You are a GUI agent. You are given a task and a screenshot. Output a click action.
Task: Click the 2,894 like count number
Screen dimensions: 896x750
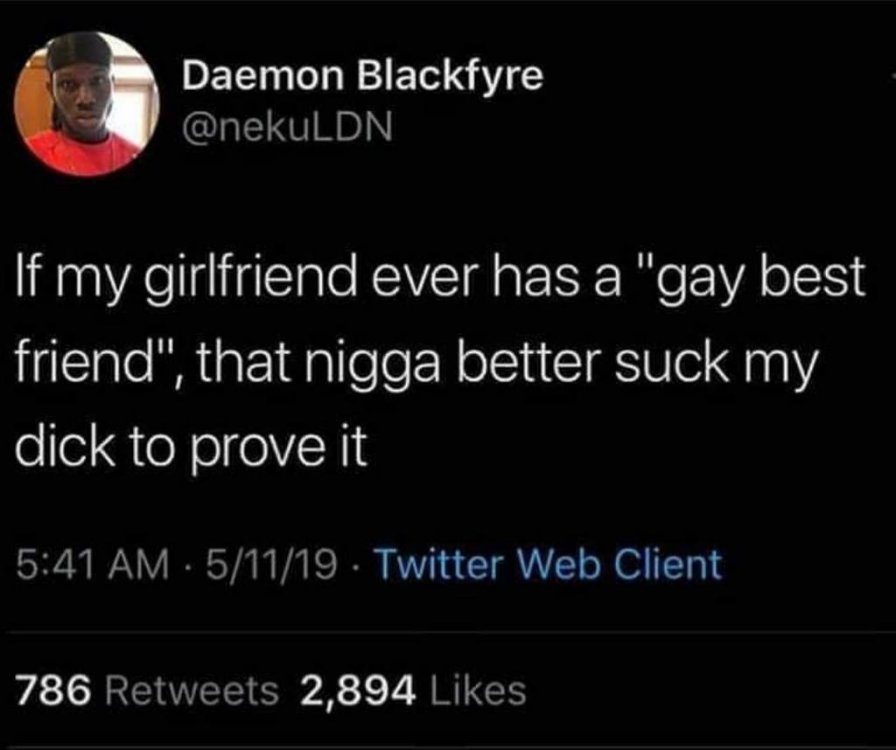point(357,691)
